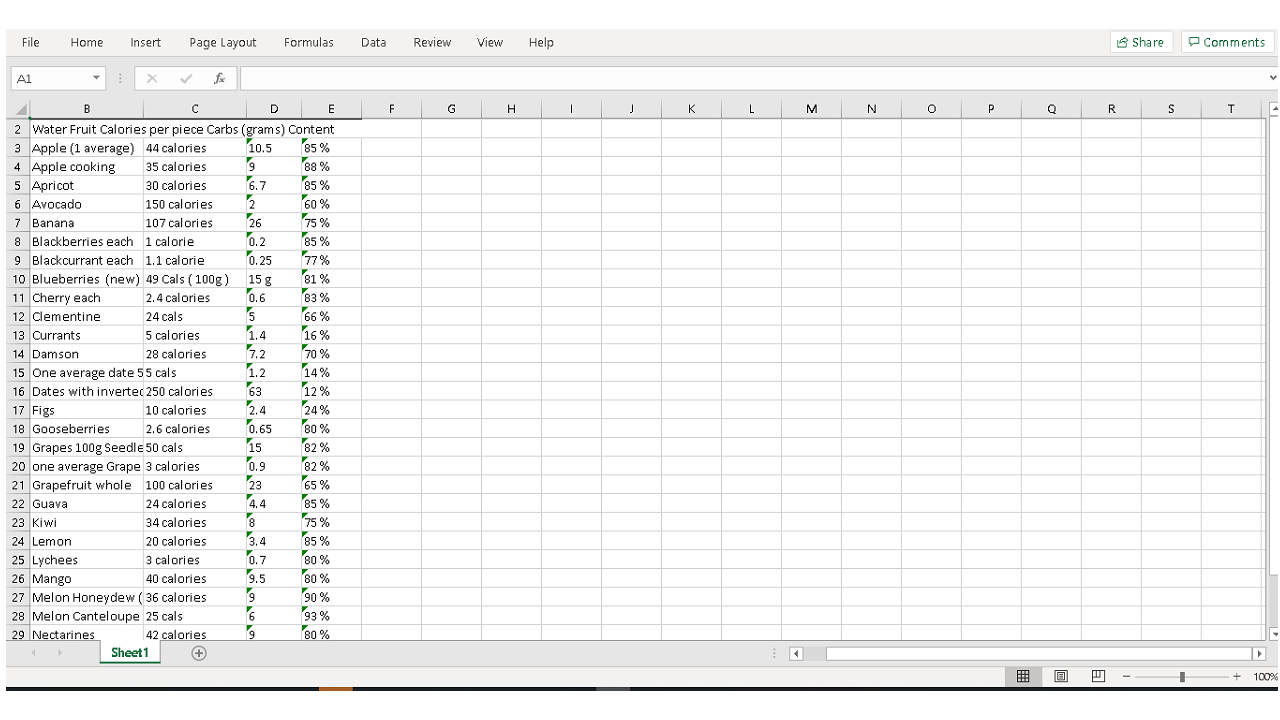Open the View ribbon tab
The width and height of the screenshot is (1280, 720).
pos(490,42)
